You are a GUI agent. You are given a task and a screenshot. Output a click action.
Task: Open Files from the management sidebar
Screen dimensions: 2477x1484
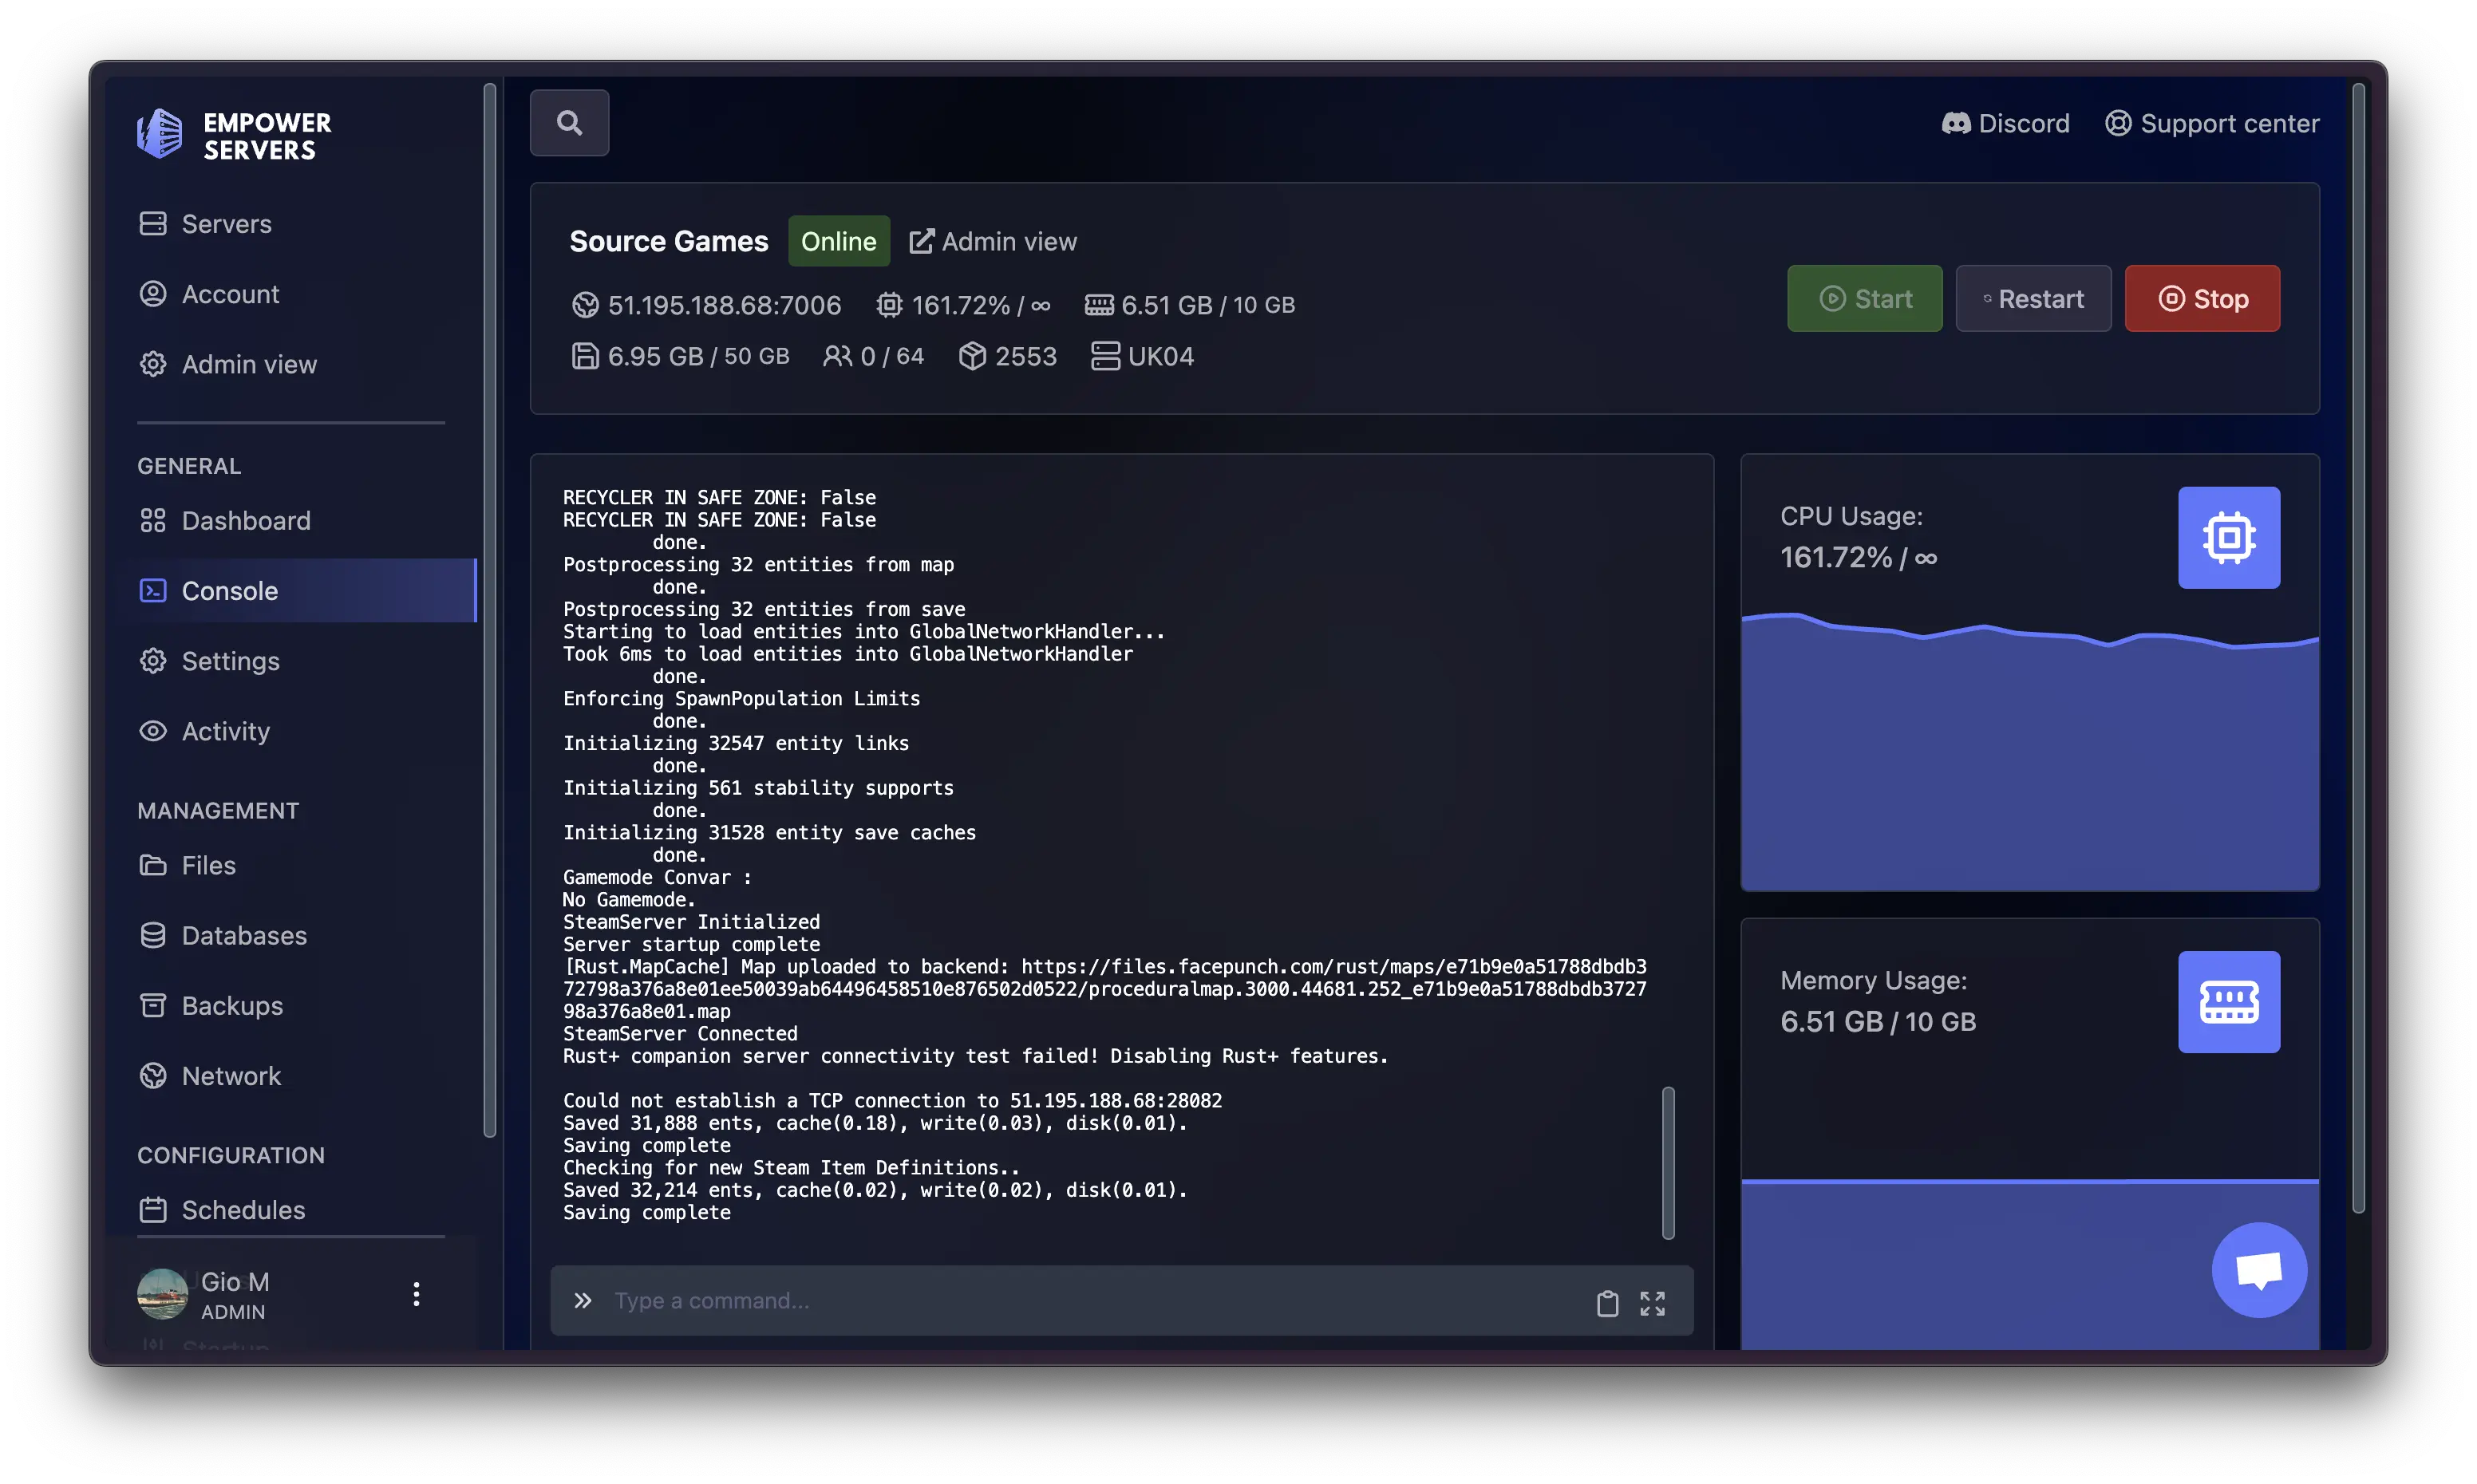click(207, 865)
